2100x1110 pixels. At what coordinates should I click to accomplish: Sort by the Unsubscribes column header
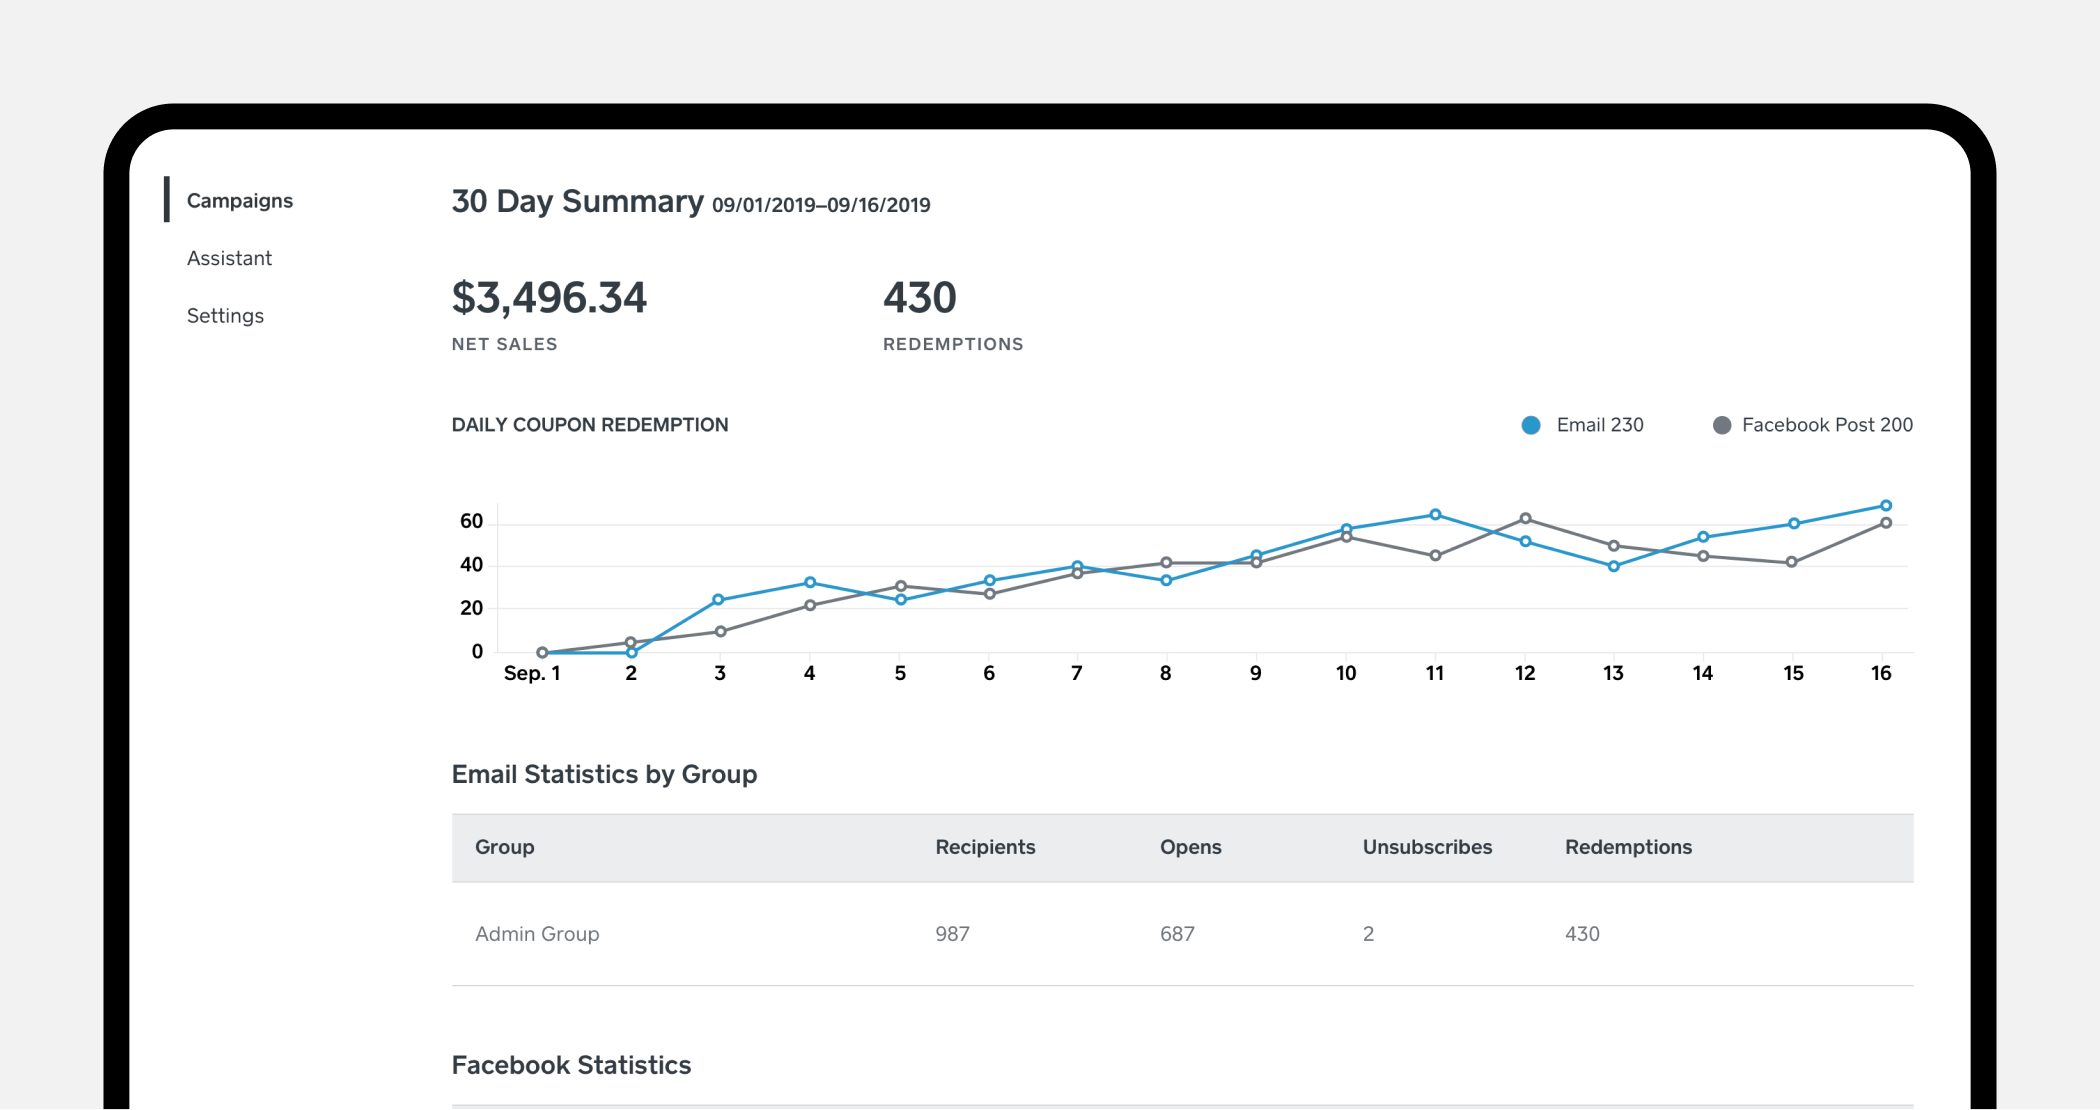[x=1427, y=847]
